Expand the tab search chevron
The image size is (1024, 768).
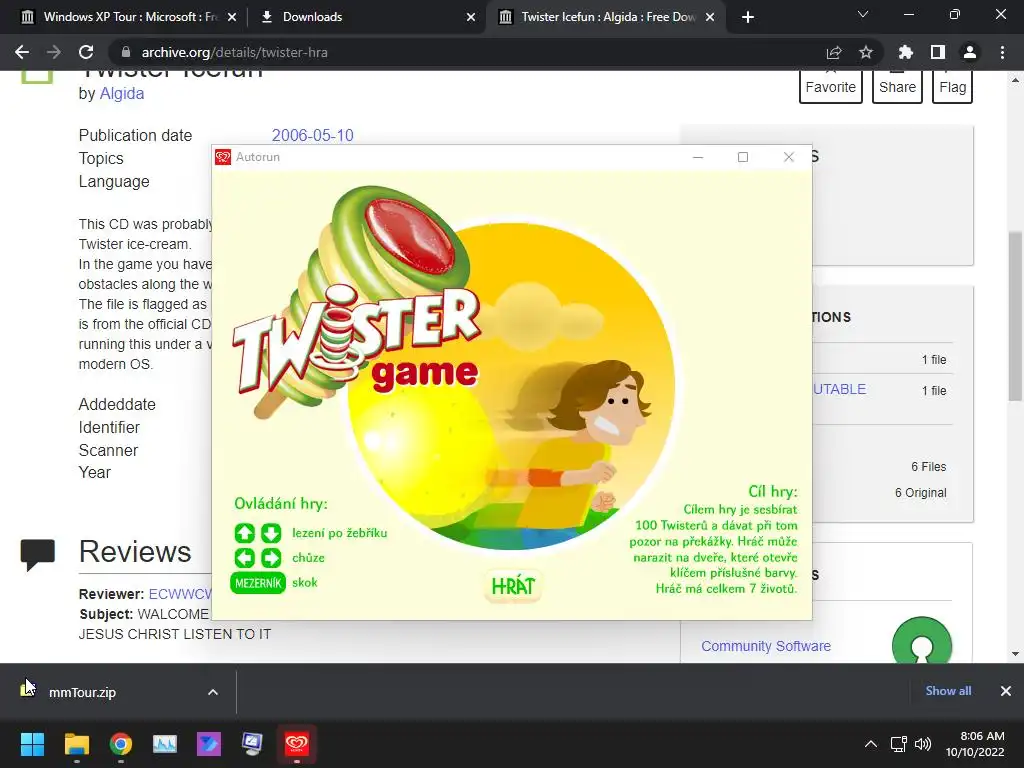pyautogui.click(x=863, y=14)
